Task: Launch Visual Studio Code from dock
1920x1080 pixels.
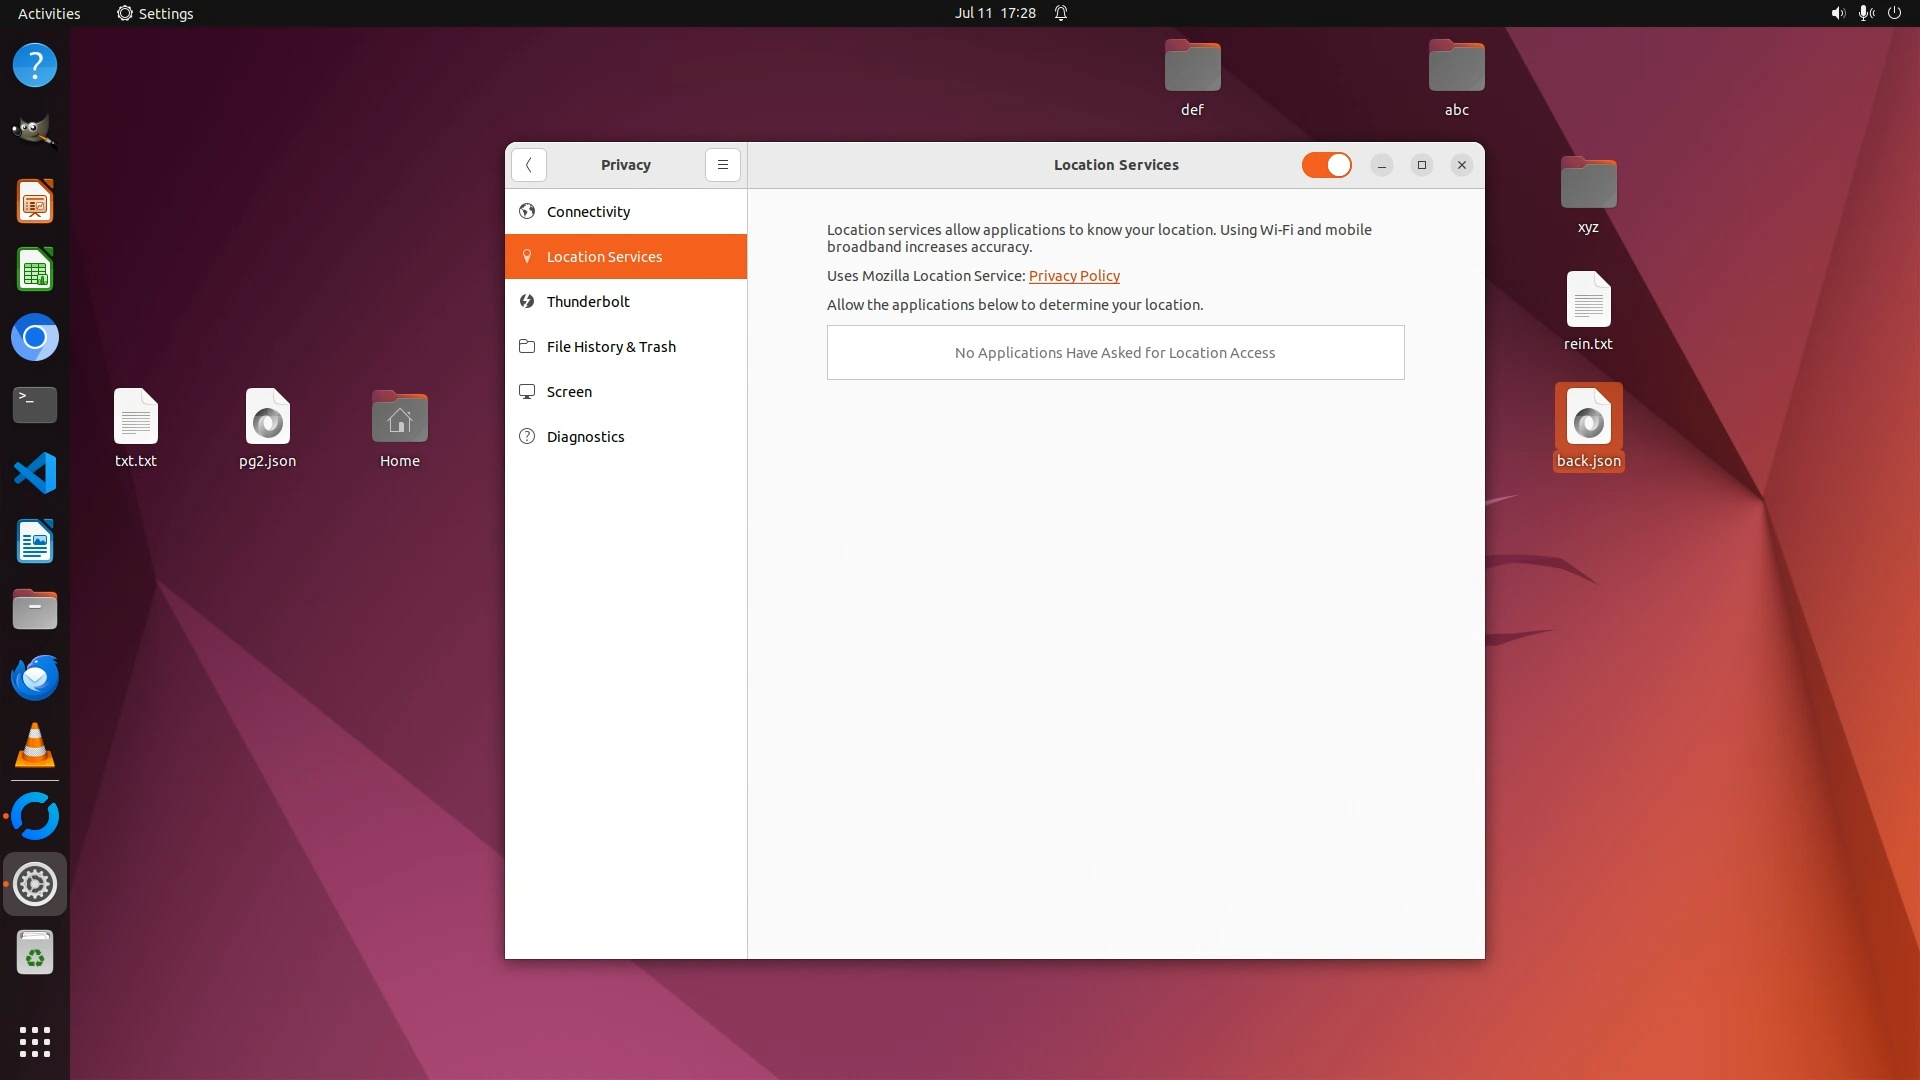Action: [x=35, y=473]
